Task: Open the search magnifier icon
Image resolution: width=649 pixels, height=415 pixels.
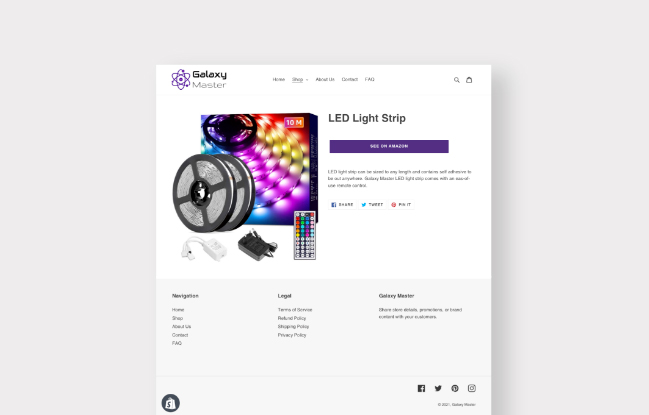Action: (x=457, y=80)
